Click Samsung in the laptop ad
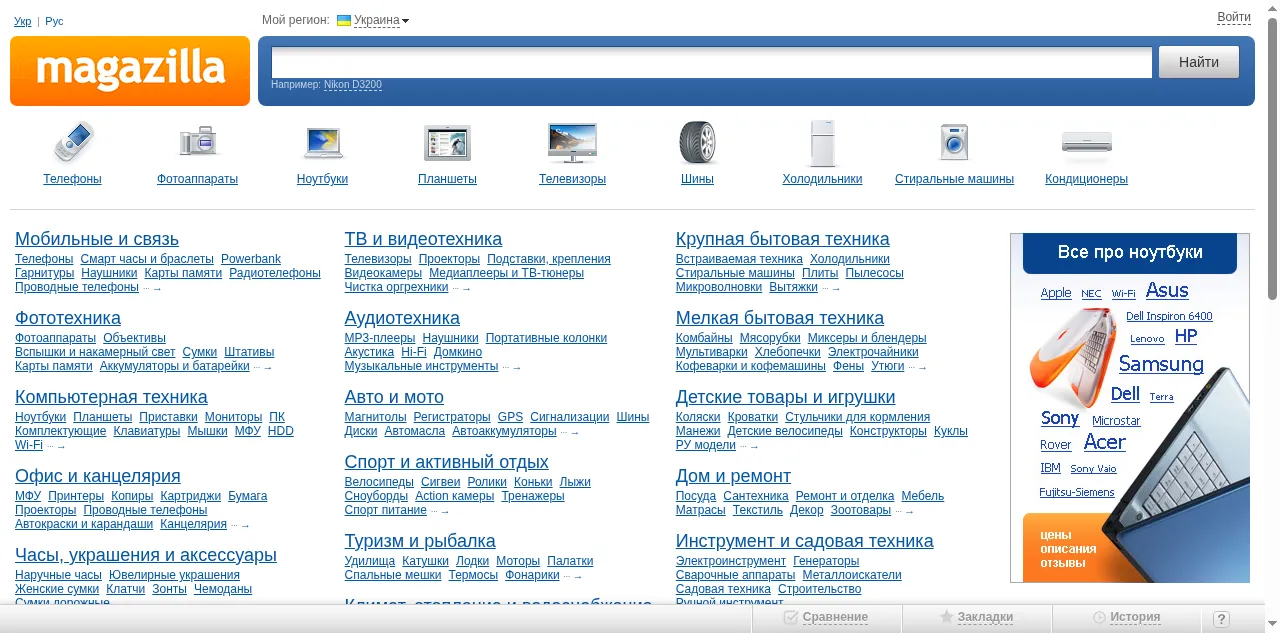 coord(1161,364)
